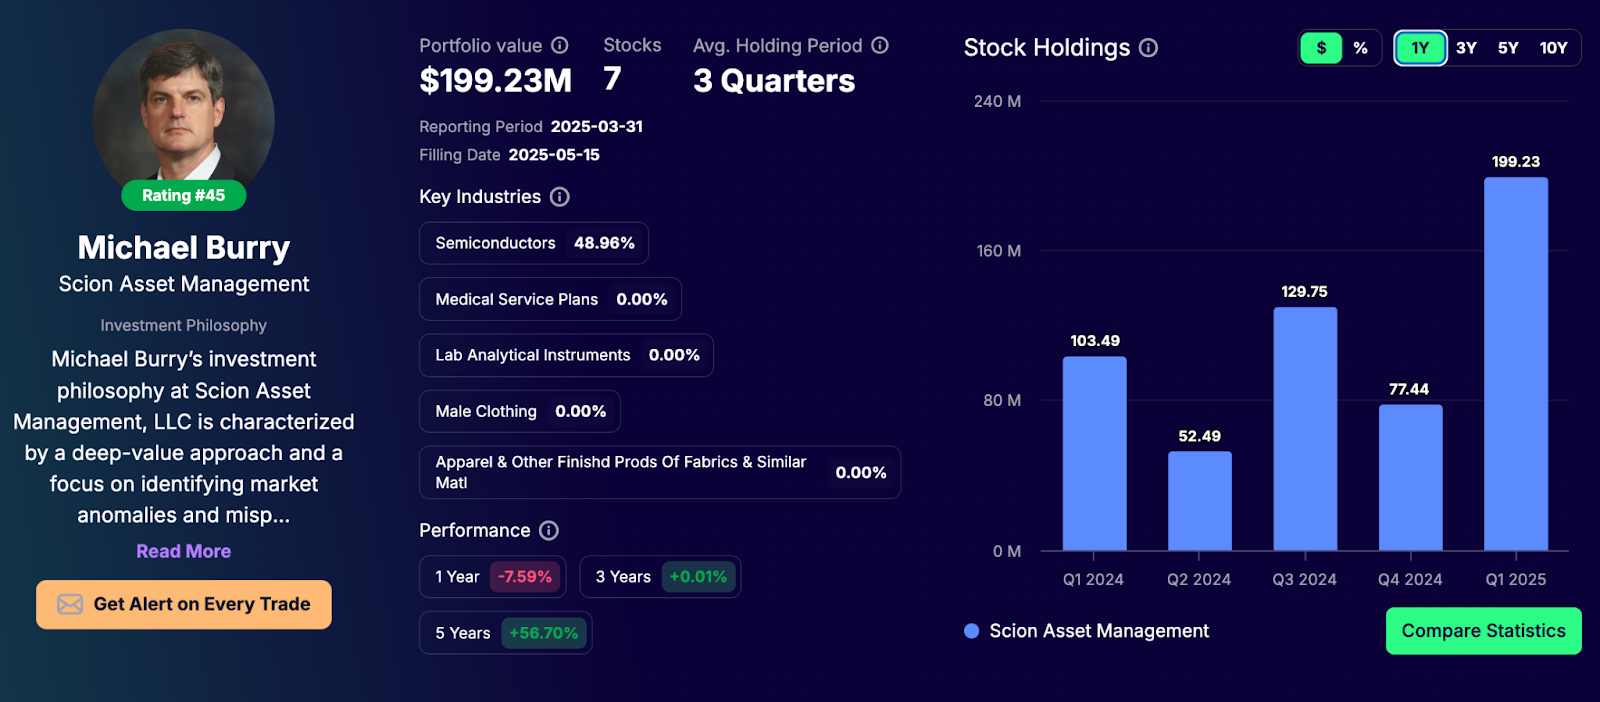The image size is (1600, 702).
Task: Open the Key Industries info icon
Action: 560,197
